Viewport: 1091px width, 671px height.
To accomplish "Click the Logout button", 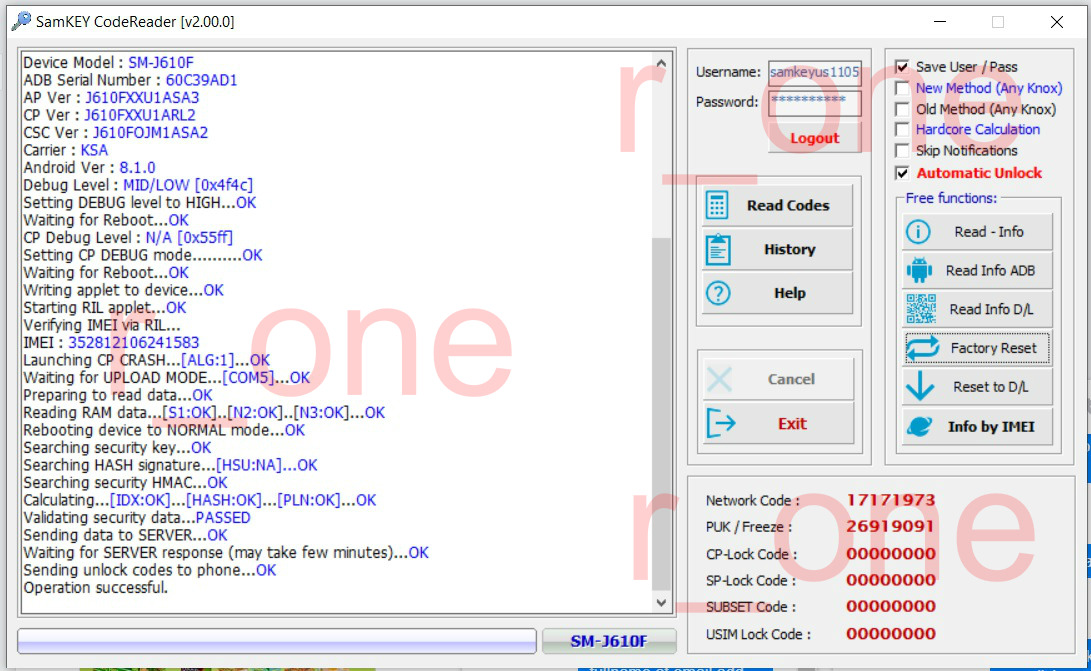I will pyautogui.click(x=814, y=138).
